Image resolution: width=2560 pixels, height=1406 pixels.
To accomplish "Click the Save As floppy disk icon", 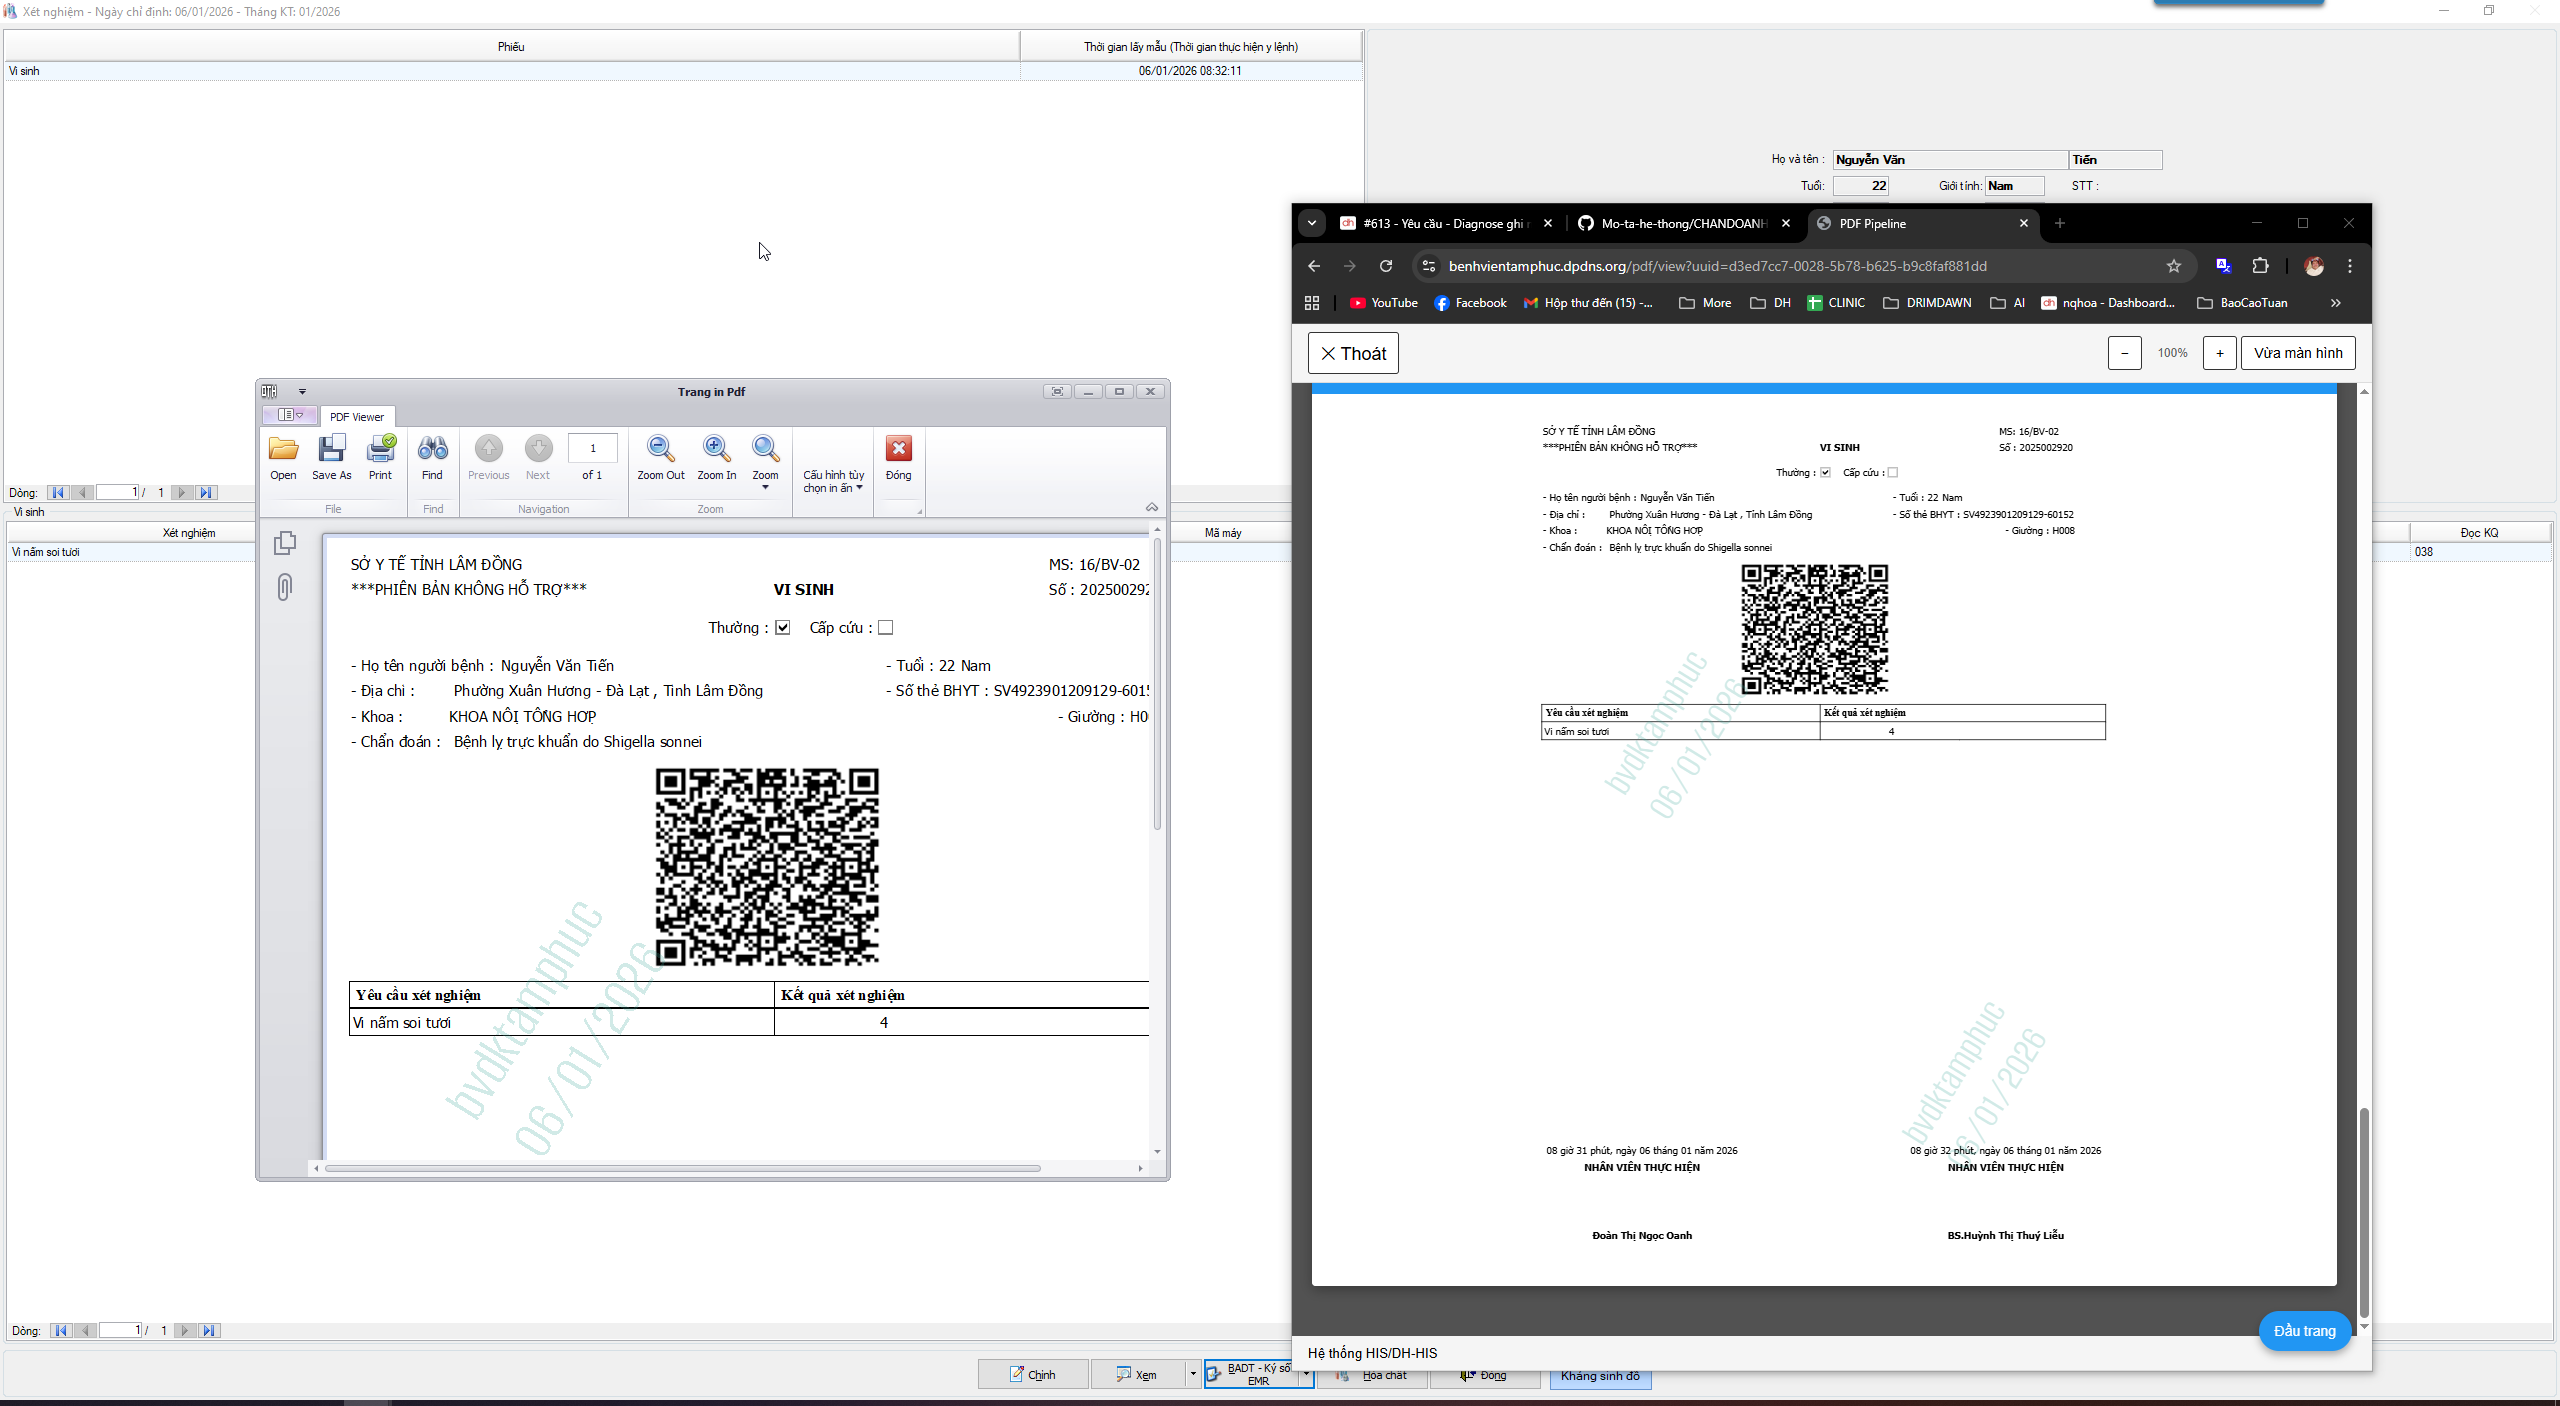I will coord(331,449).
